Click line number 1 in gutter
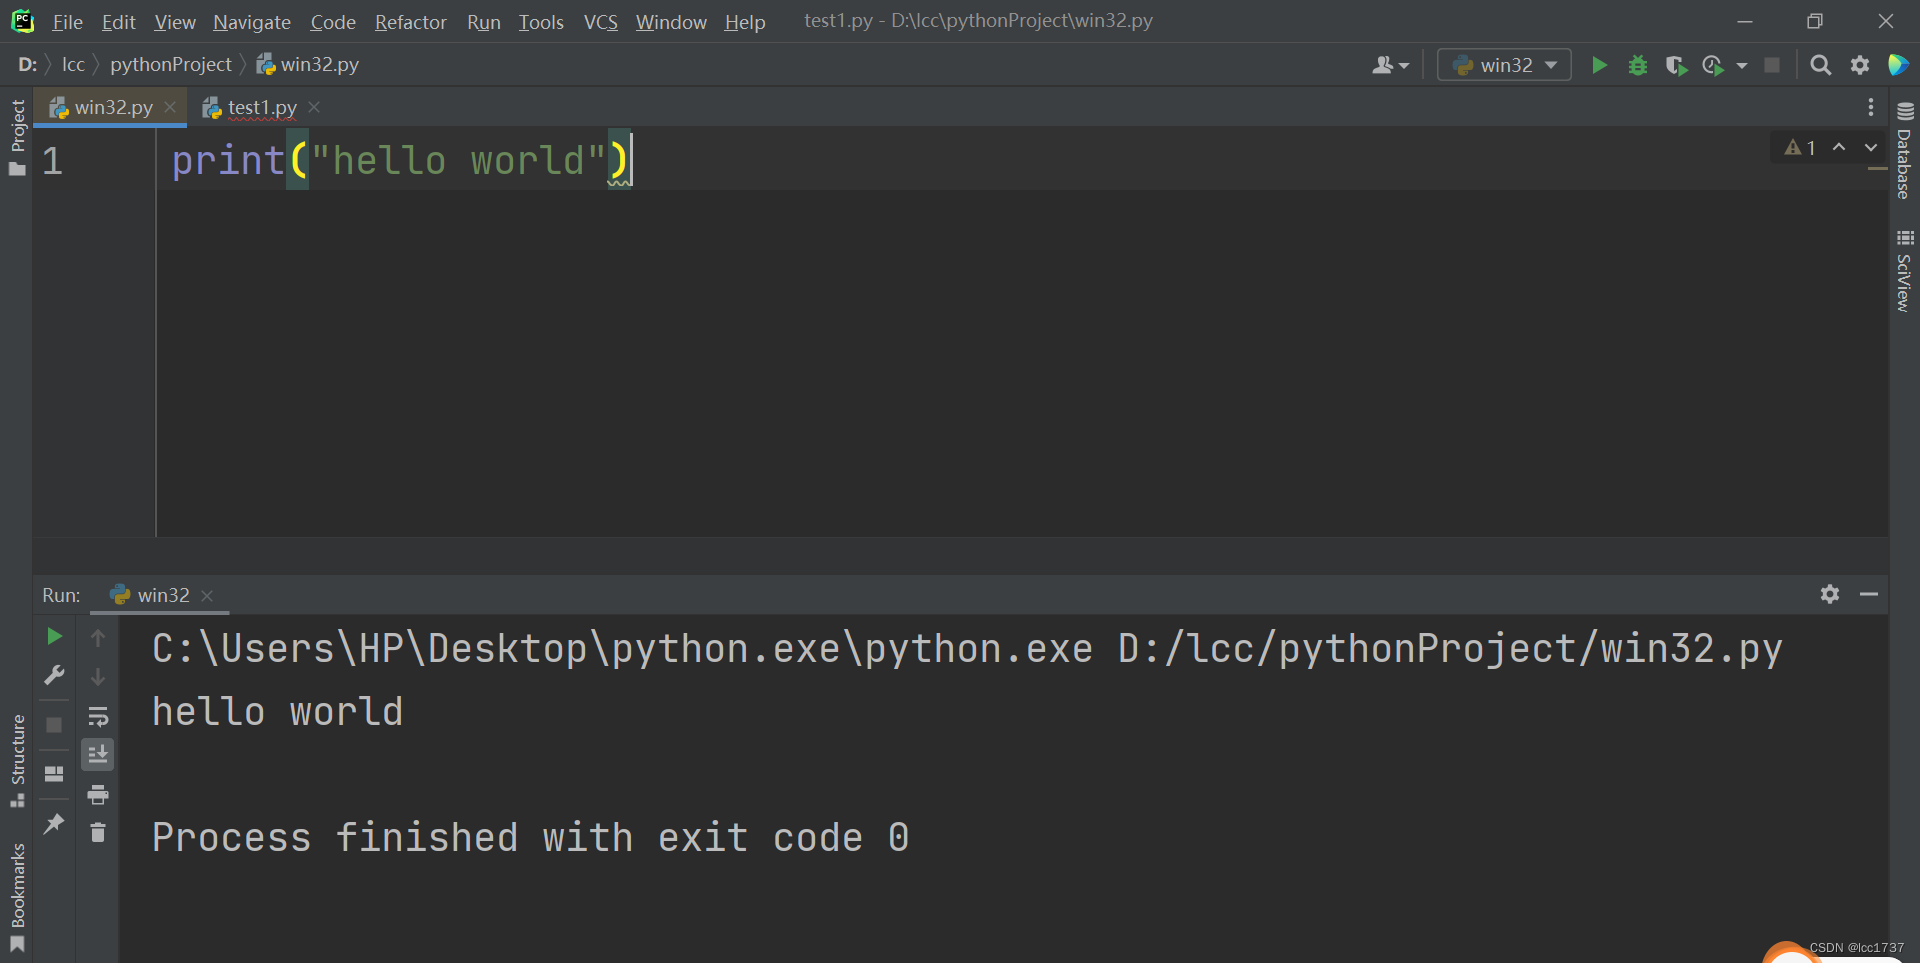This screenshot has height=963, width=1920. point(52,161)
